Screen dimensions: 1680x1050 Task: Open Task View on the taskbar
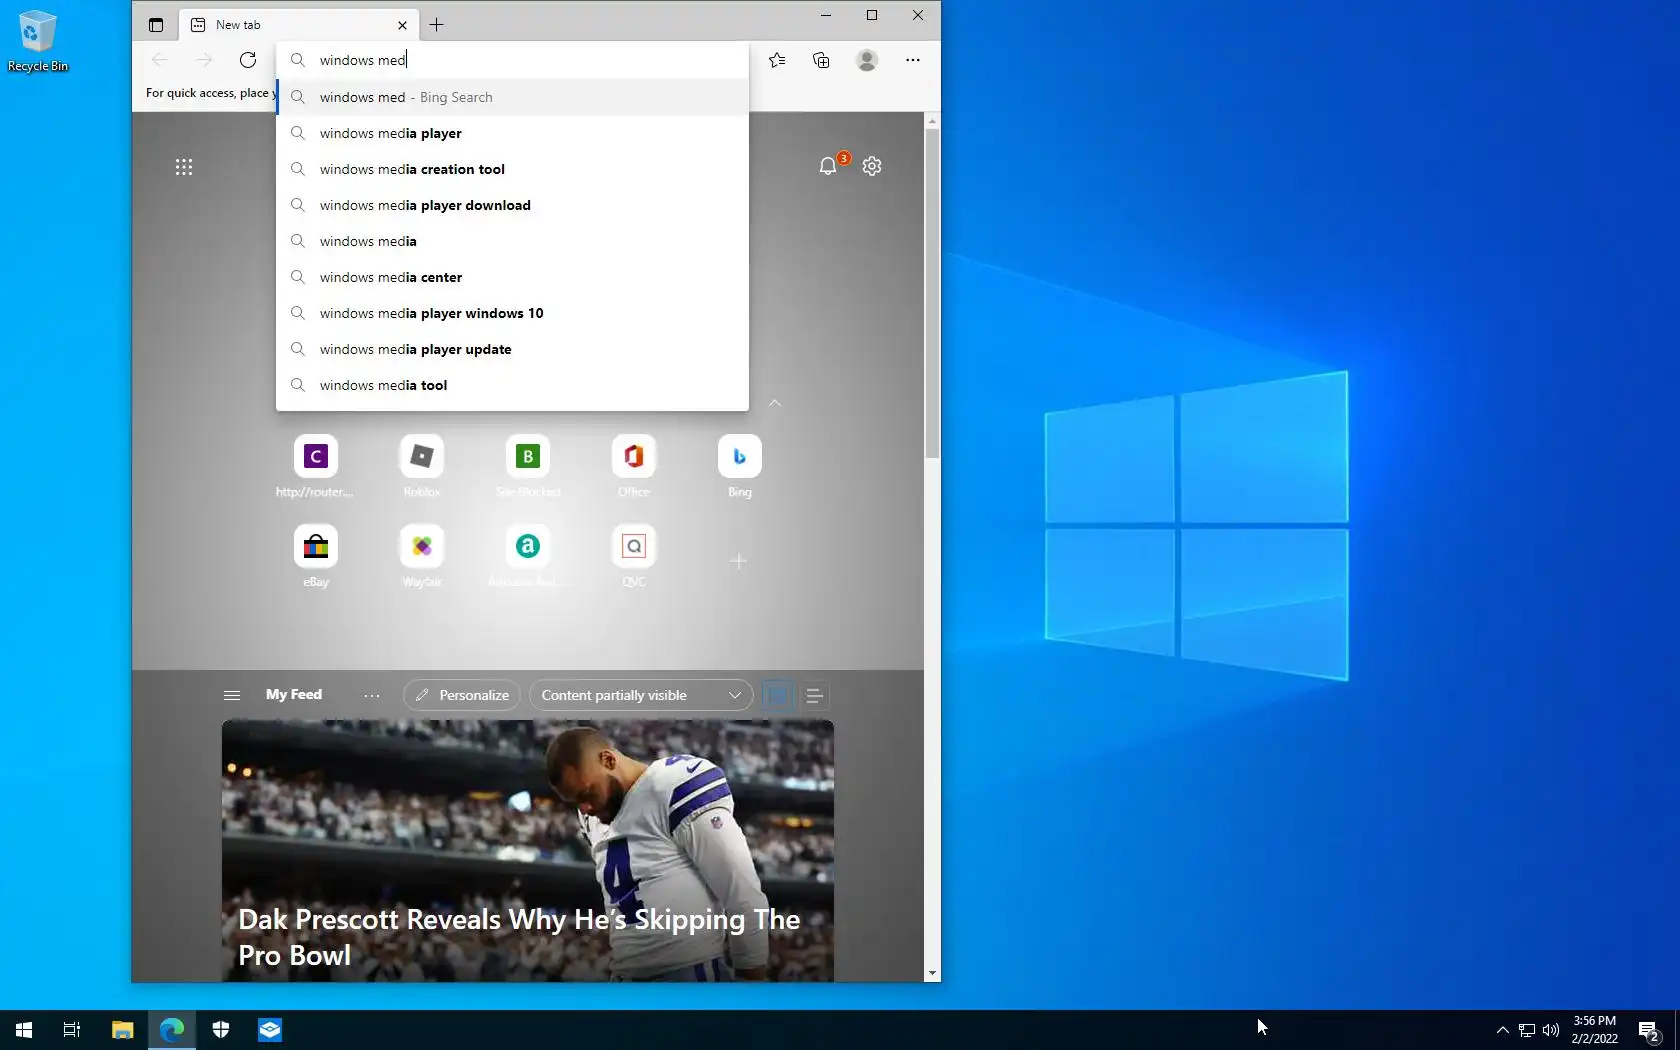click(x=72, y=1030)
